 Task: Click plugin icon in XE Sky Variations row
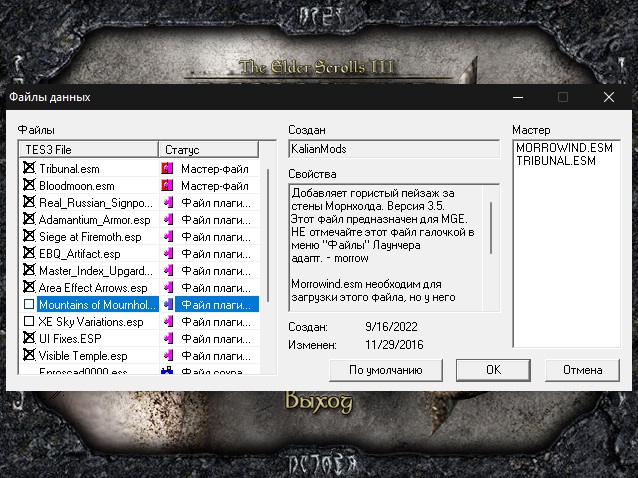(168, 321)
